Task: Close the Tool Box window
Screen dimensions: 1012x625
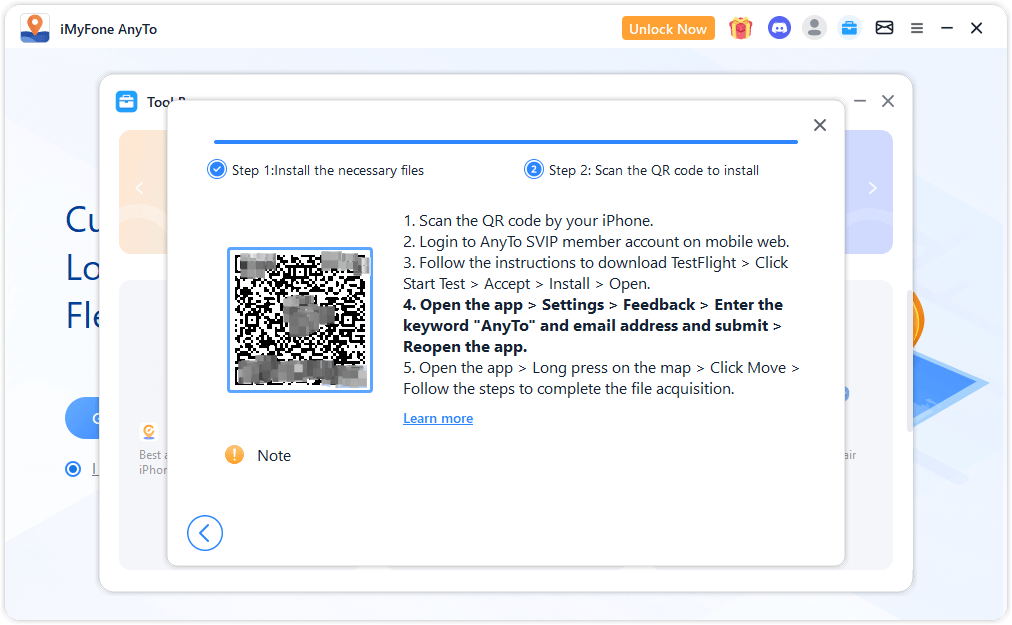Action: pyautogui.click(x=888, y=101)
